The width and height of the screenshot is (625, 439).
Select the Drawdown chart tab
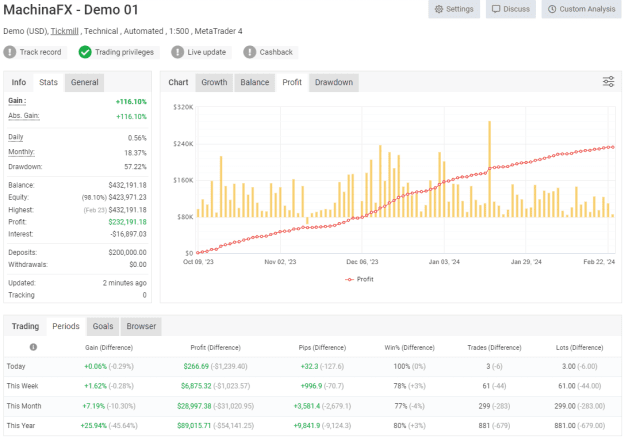point(334,82)
